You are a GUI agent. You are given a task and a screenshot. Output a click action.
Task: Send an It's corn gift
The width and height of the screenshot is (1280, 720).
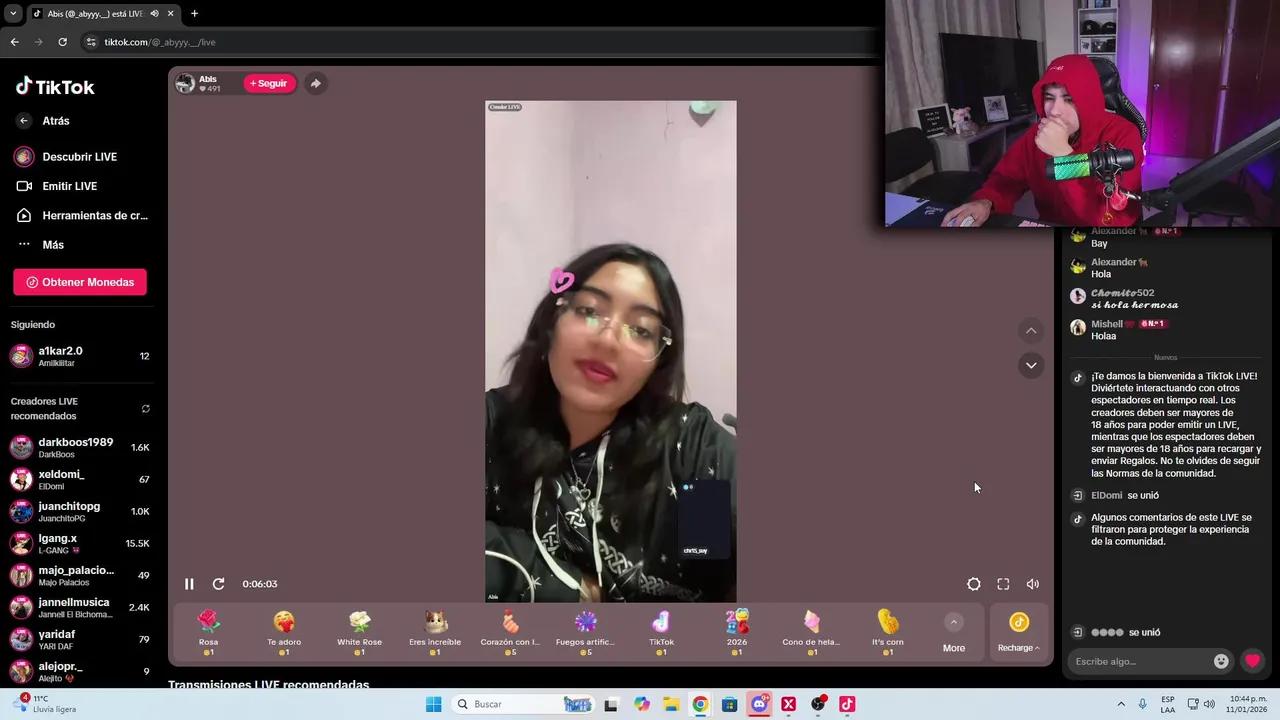tap(888, 633)
